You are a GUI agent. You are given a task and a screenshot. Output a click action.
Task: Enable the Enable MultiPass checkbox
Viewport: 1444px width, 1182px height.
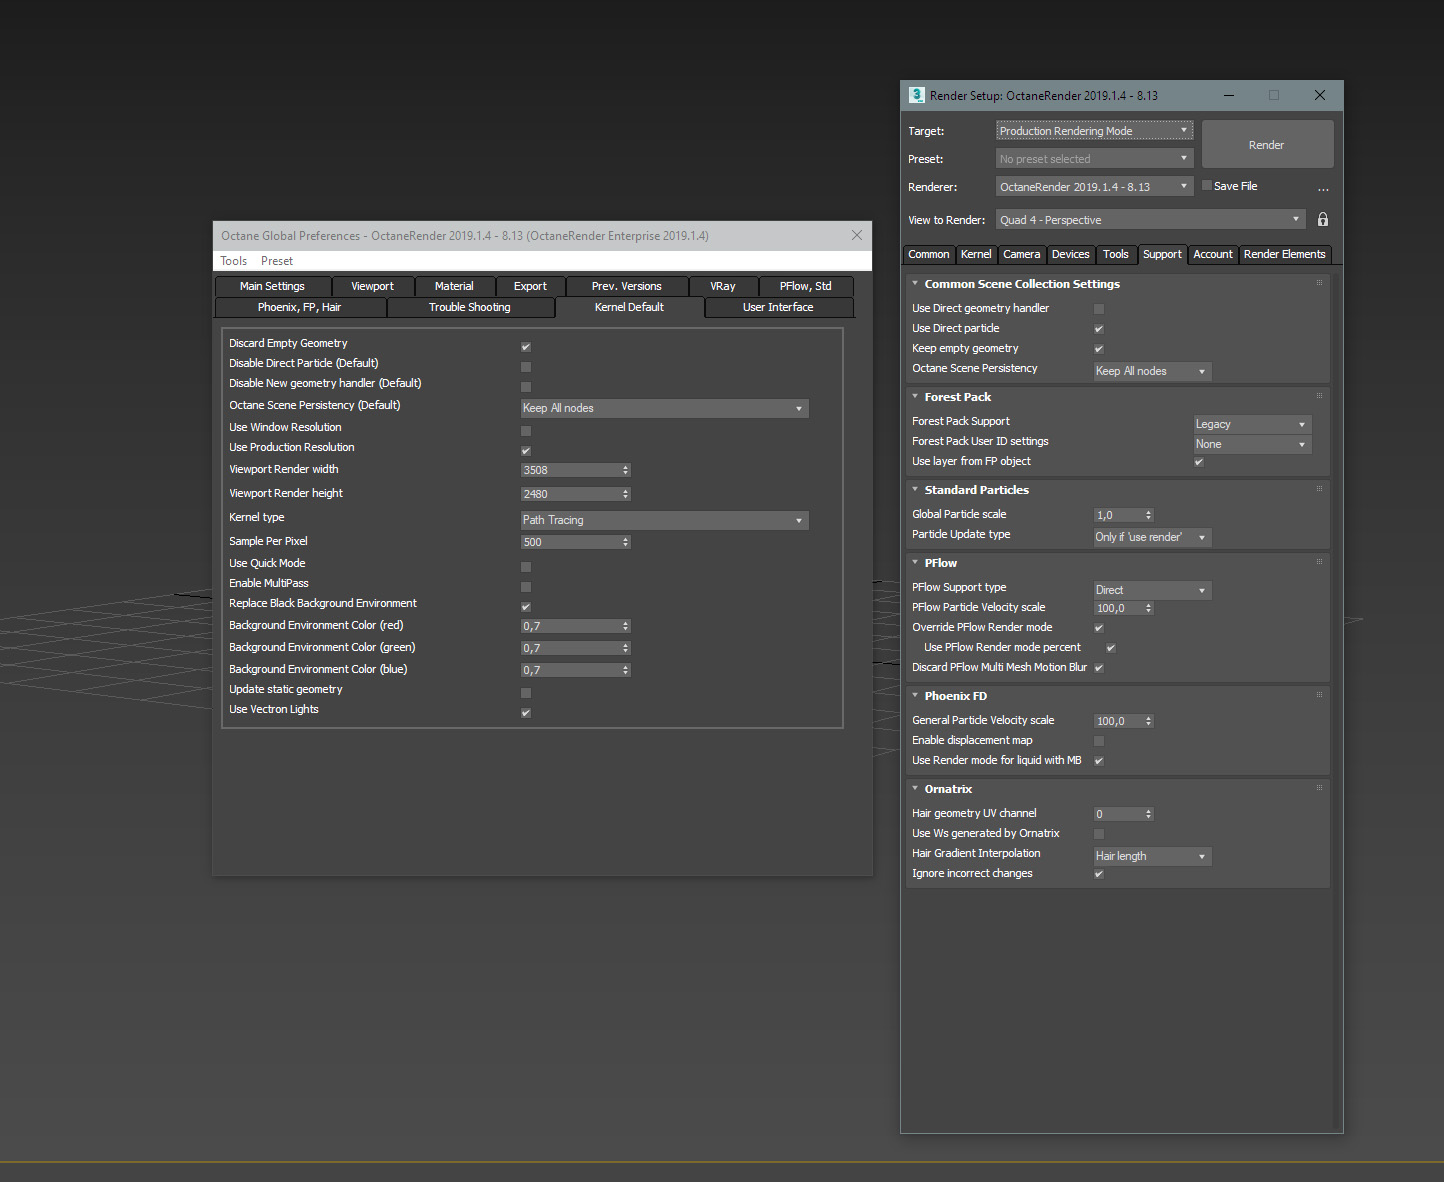[526, 587]
